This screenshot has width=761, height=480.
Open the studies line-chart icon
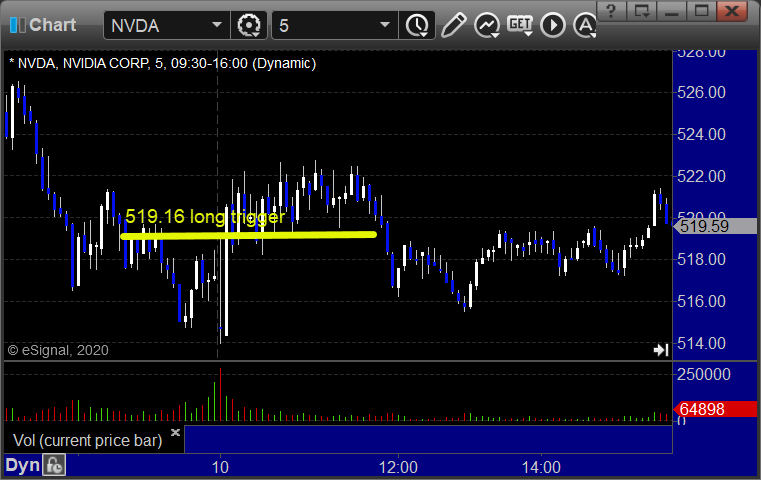pyautogui.click(x=487, y=25)
